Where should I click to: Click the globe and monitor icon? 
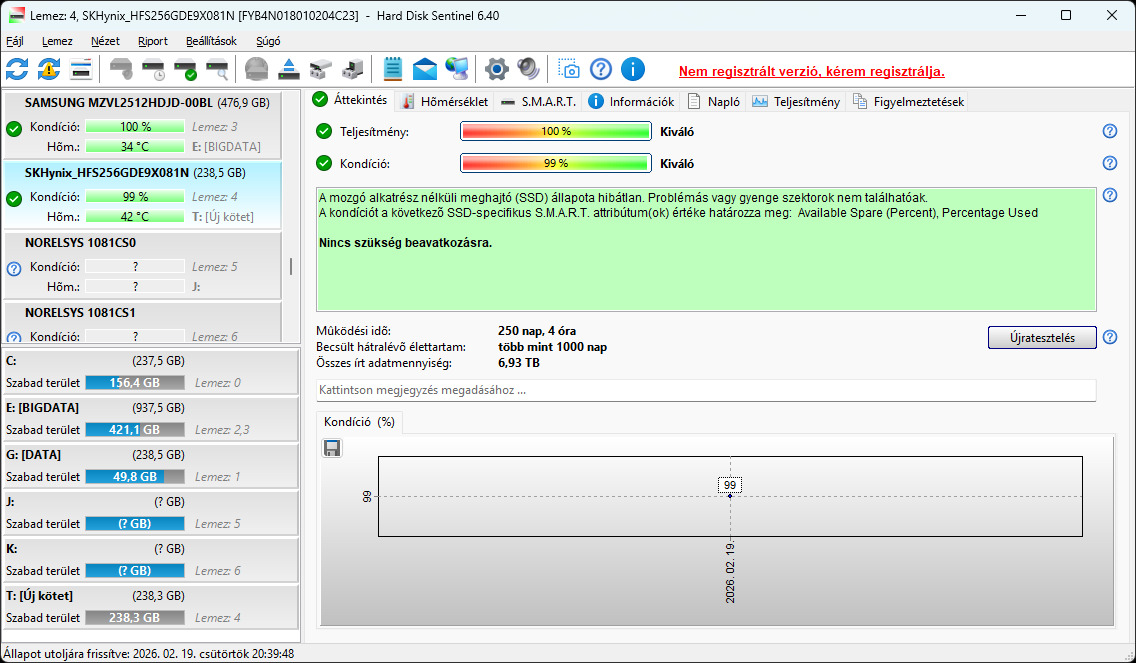click(x=457, y=70)
